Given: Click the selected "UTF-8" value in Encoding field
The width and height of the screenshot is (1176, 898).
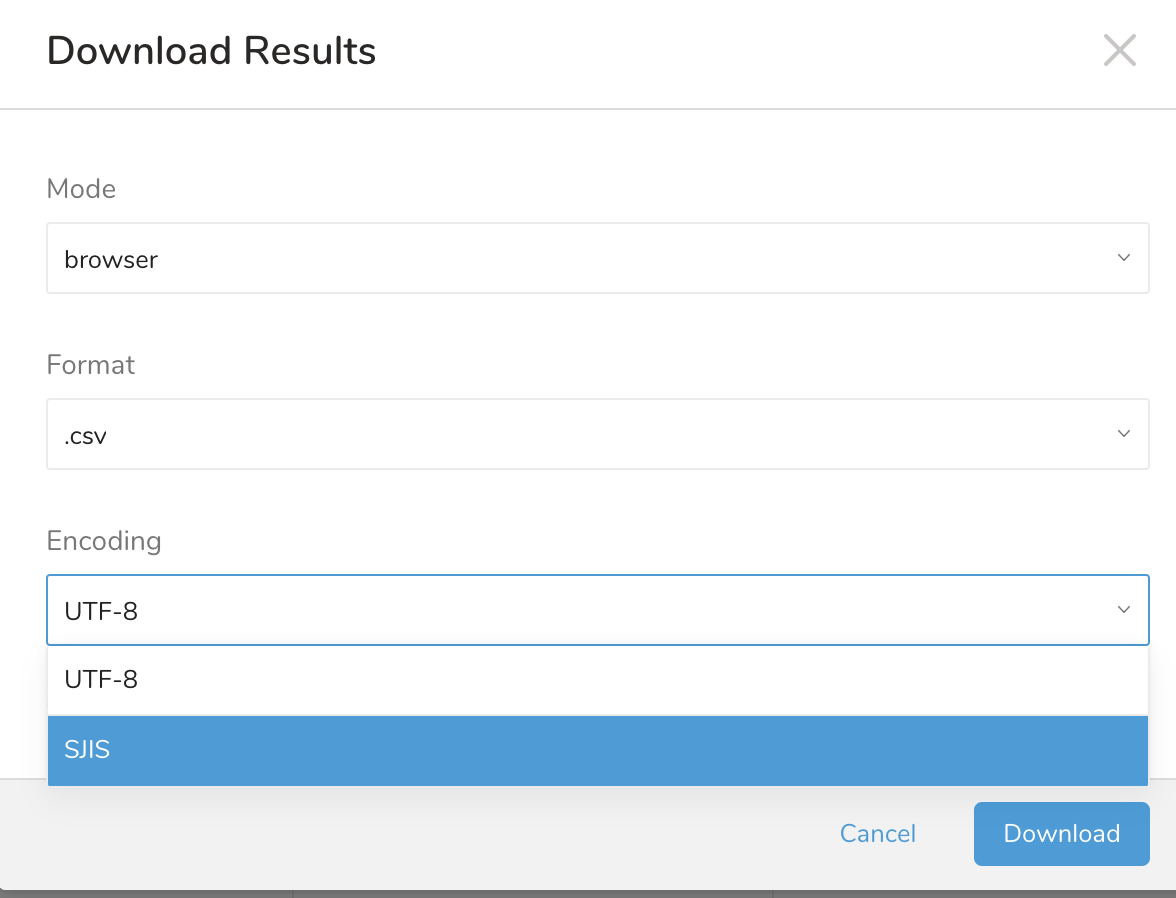Looking at the screenshot, I should (x=101, y=611).
